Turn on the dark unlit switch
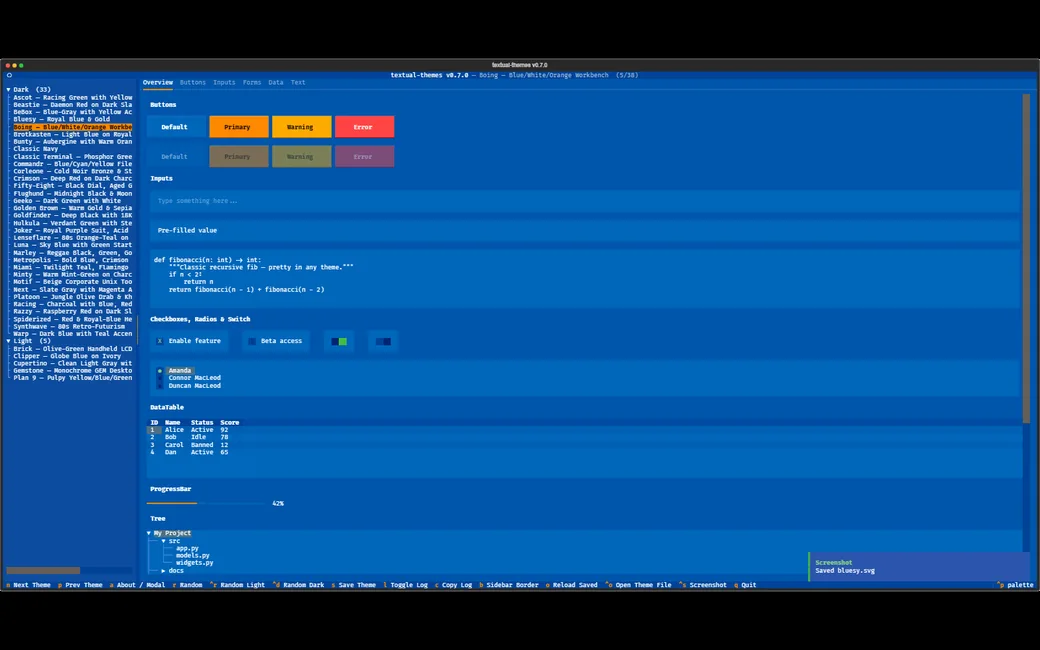Screen dimensions: 1040x650 pos(383,342)
